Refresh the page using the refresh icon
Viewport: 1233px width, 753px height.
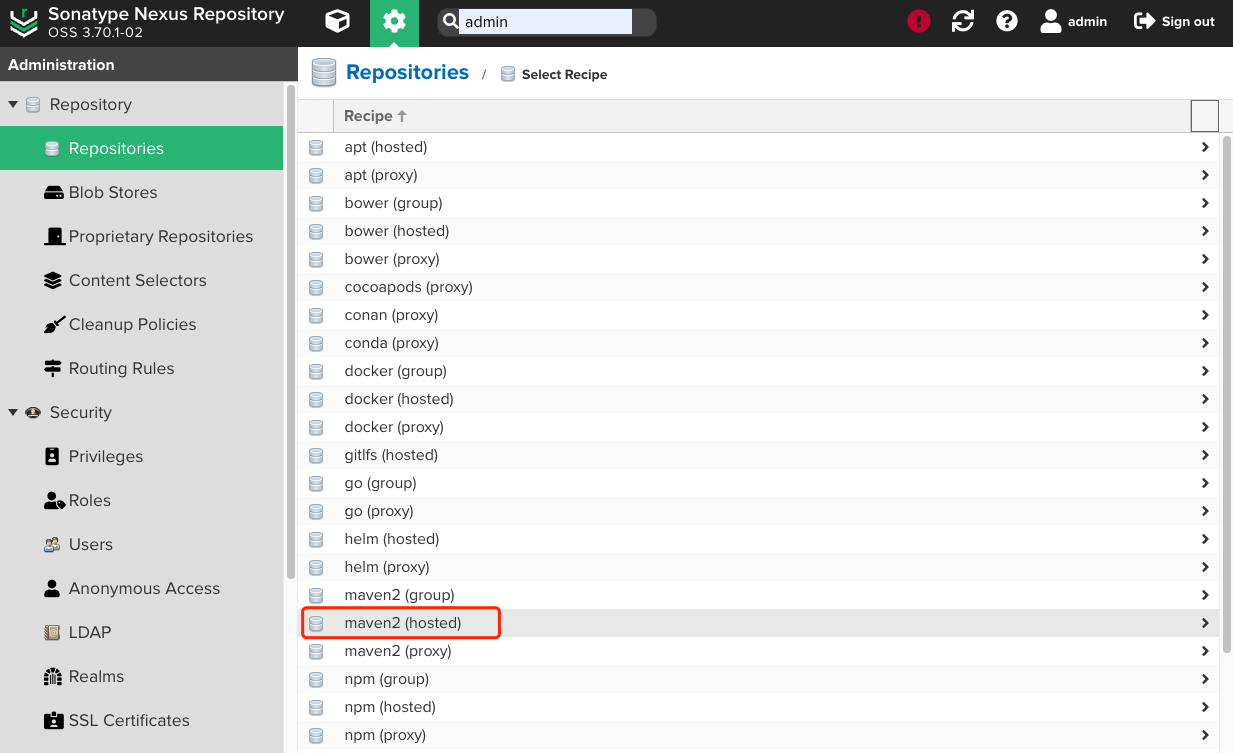pos(963,21)
